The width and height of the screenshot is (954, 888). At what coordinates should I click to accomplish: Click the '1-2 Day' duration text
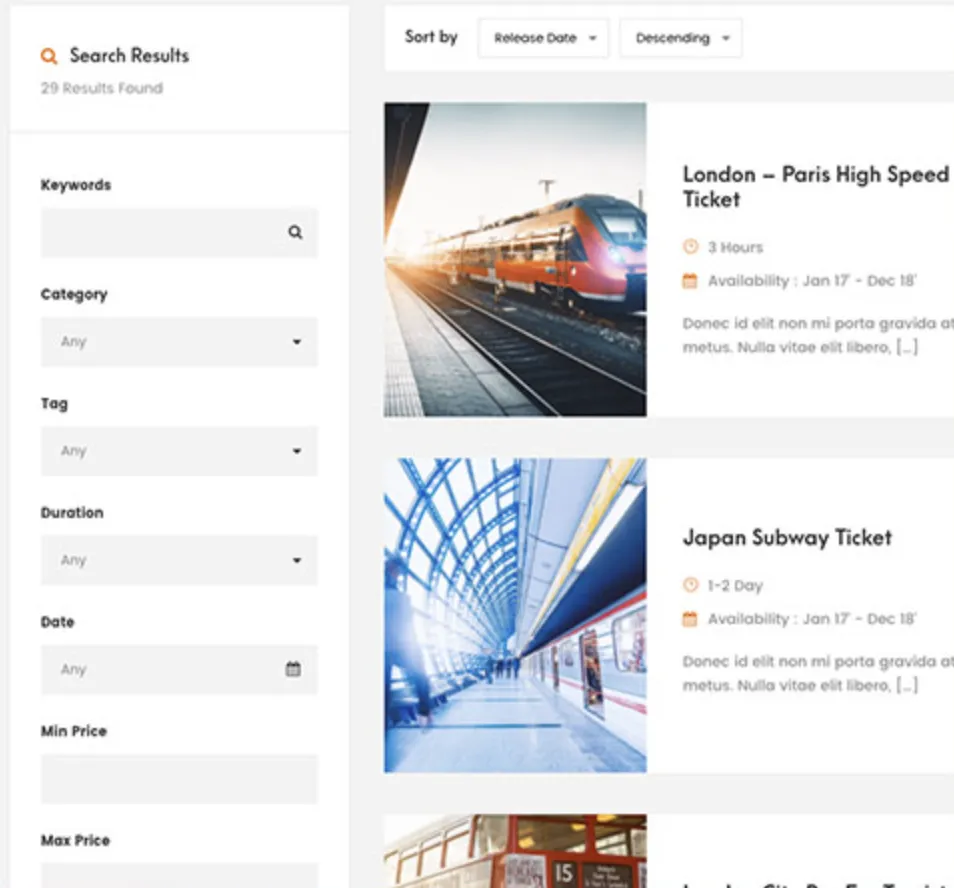(x=735, y=586)
